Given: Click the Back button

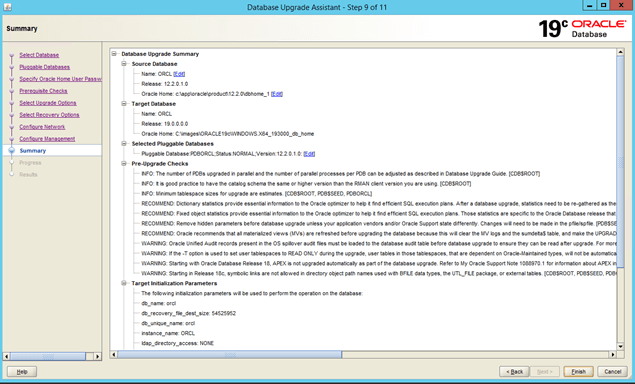Looking at the screenshot, I should [514, 371].
